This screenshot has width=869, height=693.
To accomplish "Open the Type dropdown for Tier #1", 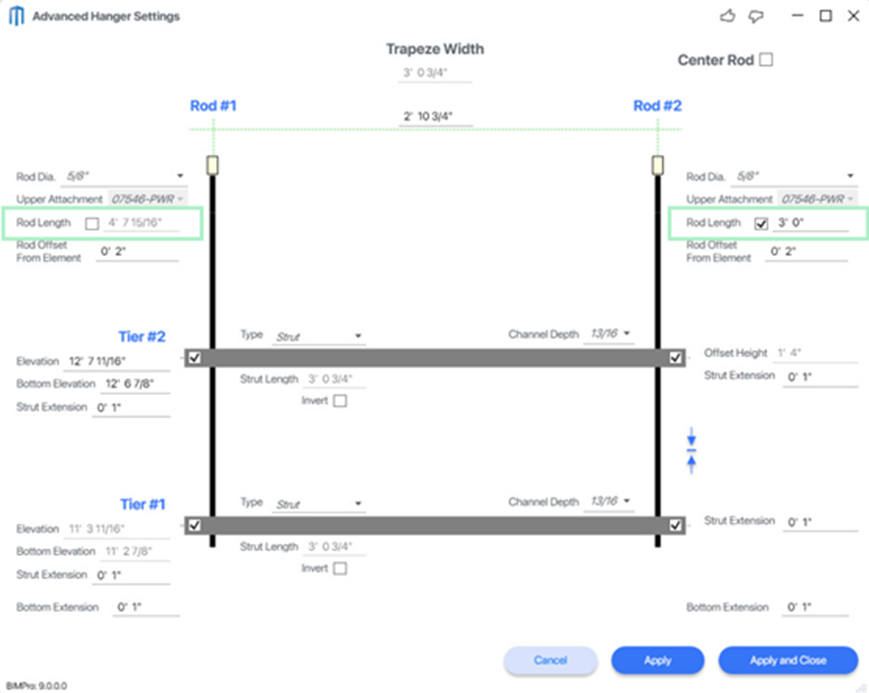I will point(357,502).
